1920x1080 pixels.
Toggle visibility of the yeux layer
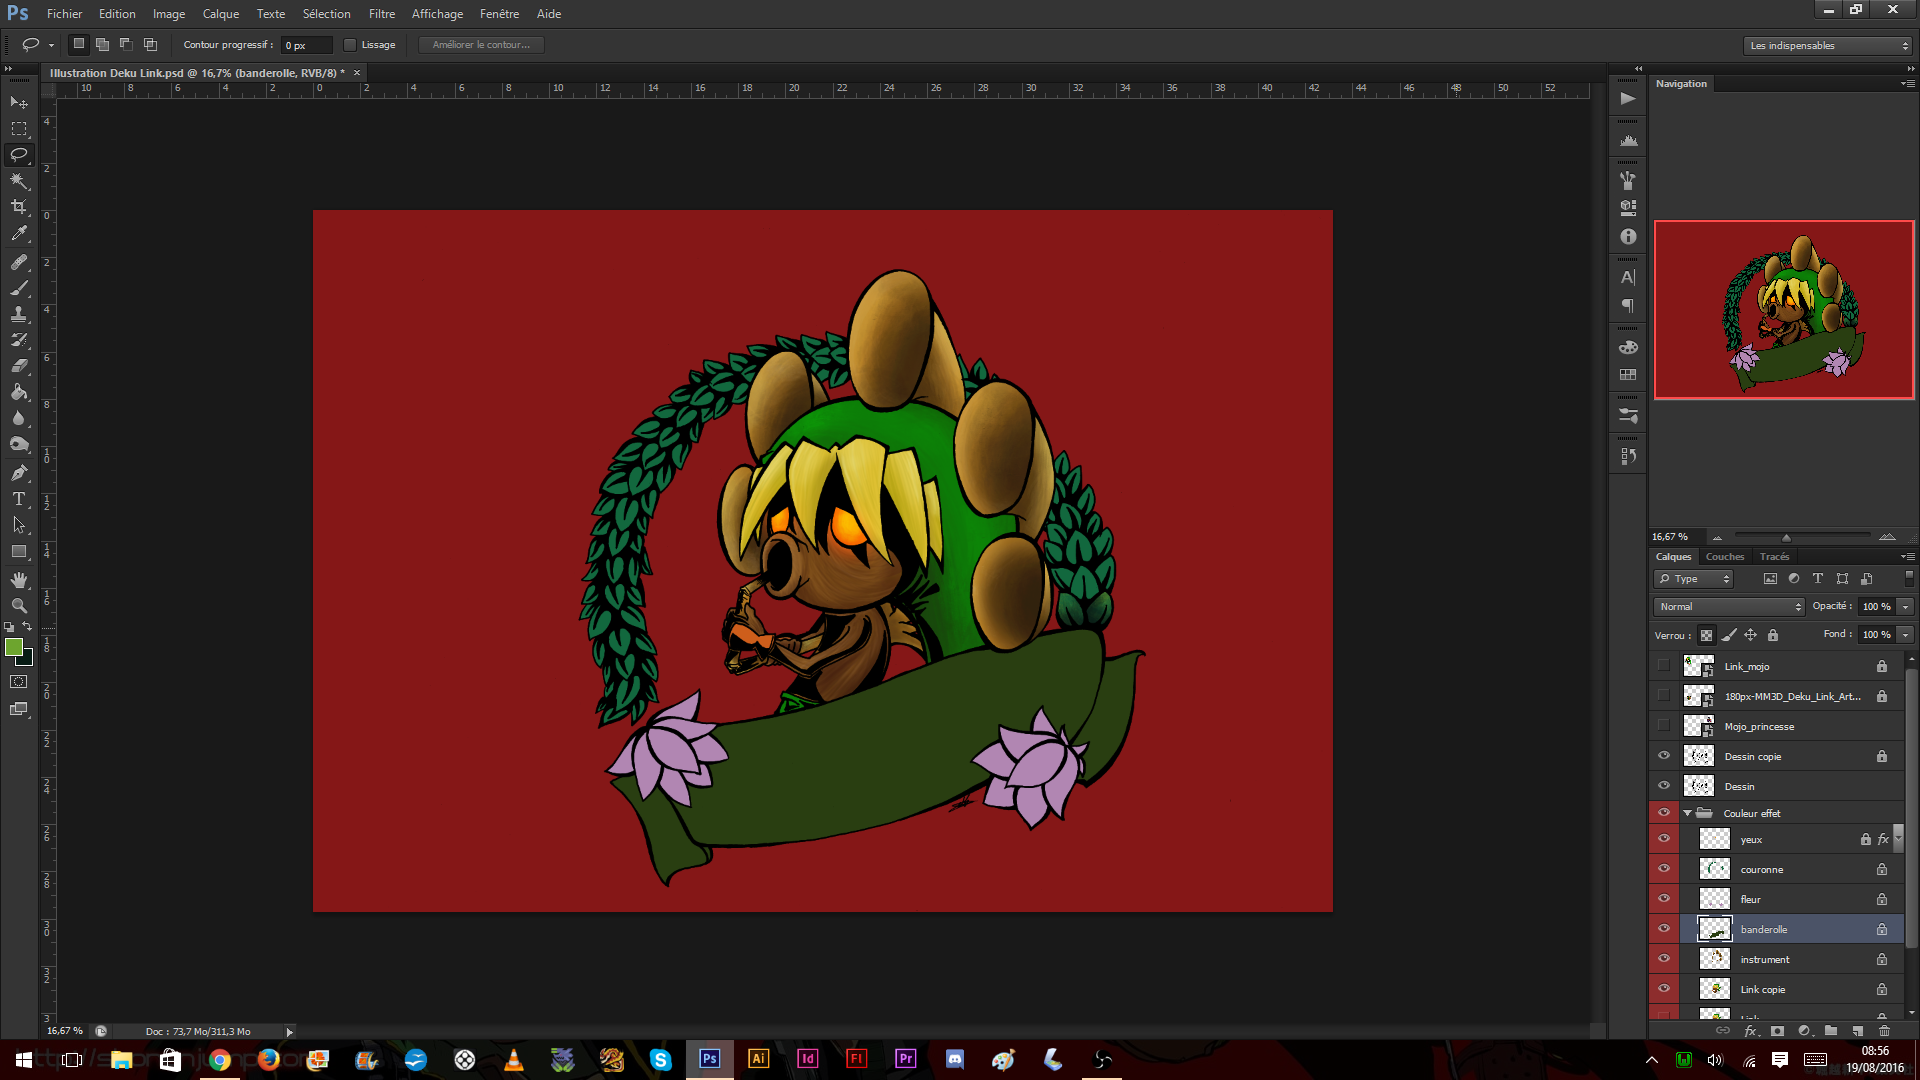[1664, 839]
